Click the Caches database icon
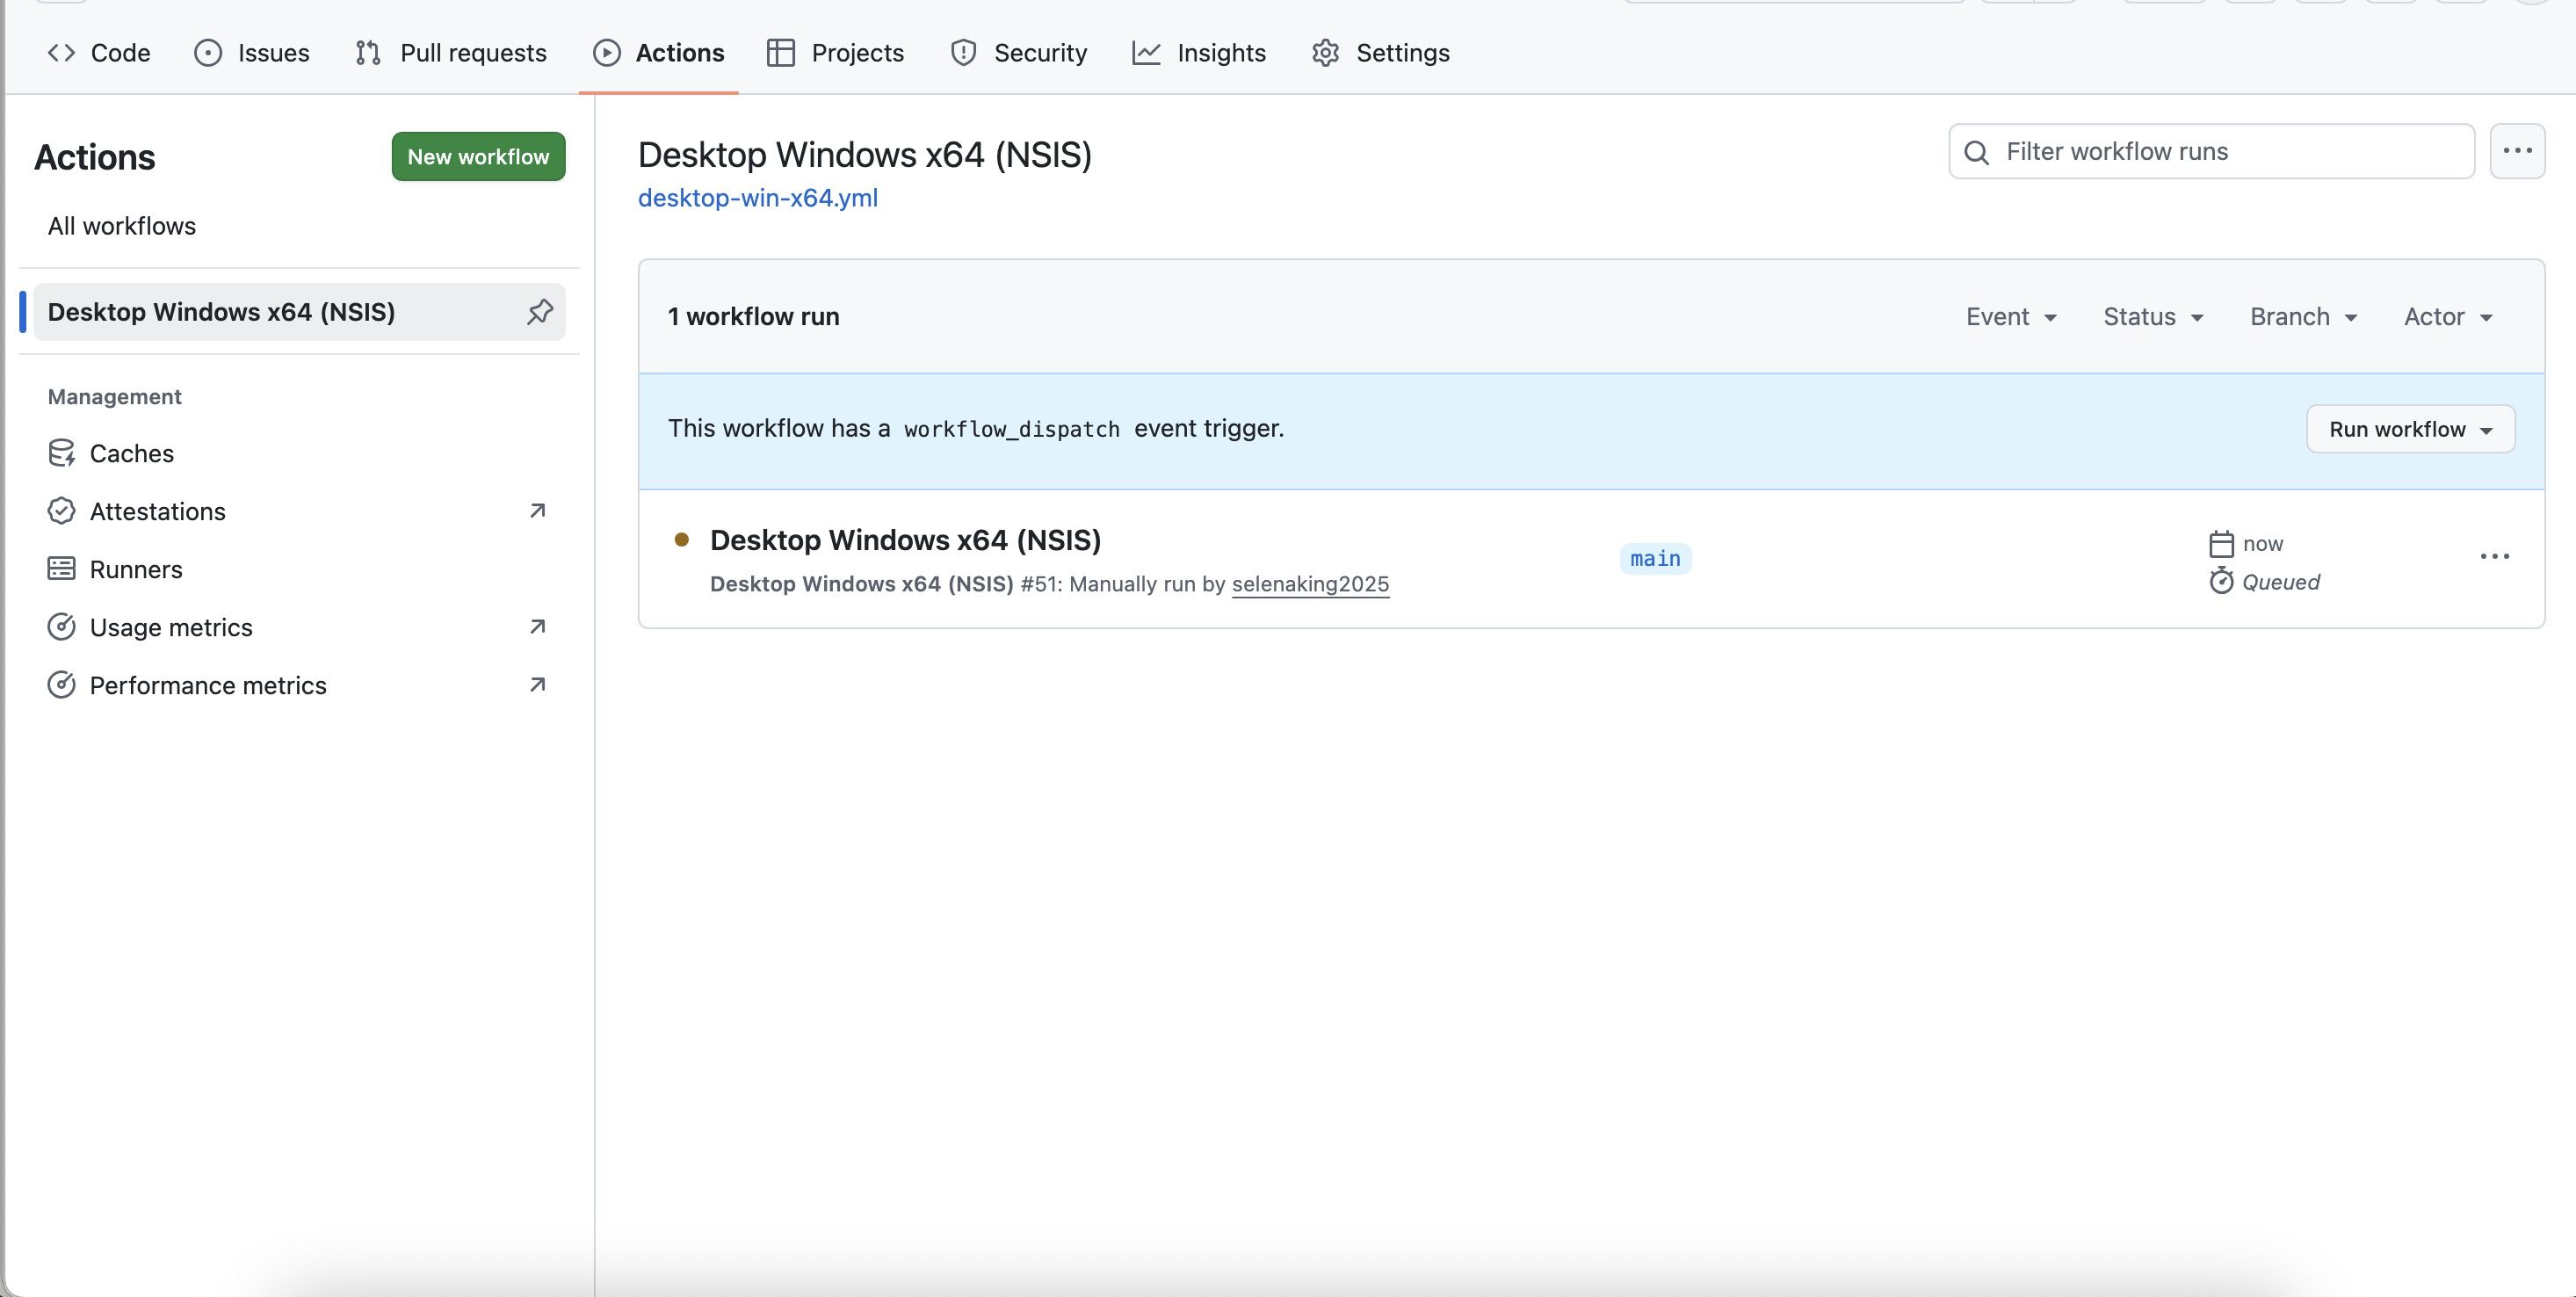The image size is (2576, 1297). click(62, 453)
